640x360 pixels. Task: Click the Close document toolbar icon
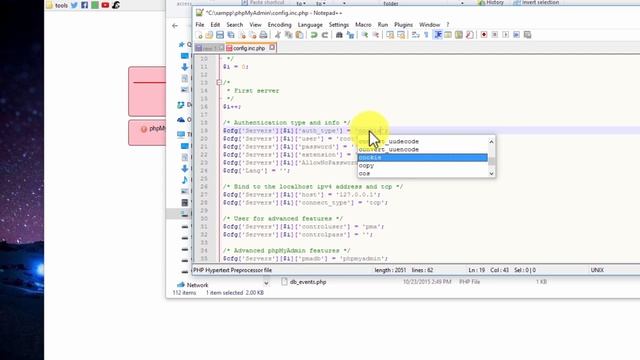(242, 35)
